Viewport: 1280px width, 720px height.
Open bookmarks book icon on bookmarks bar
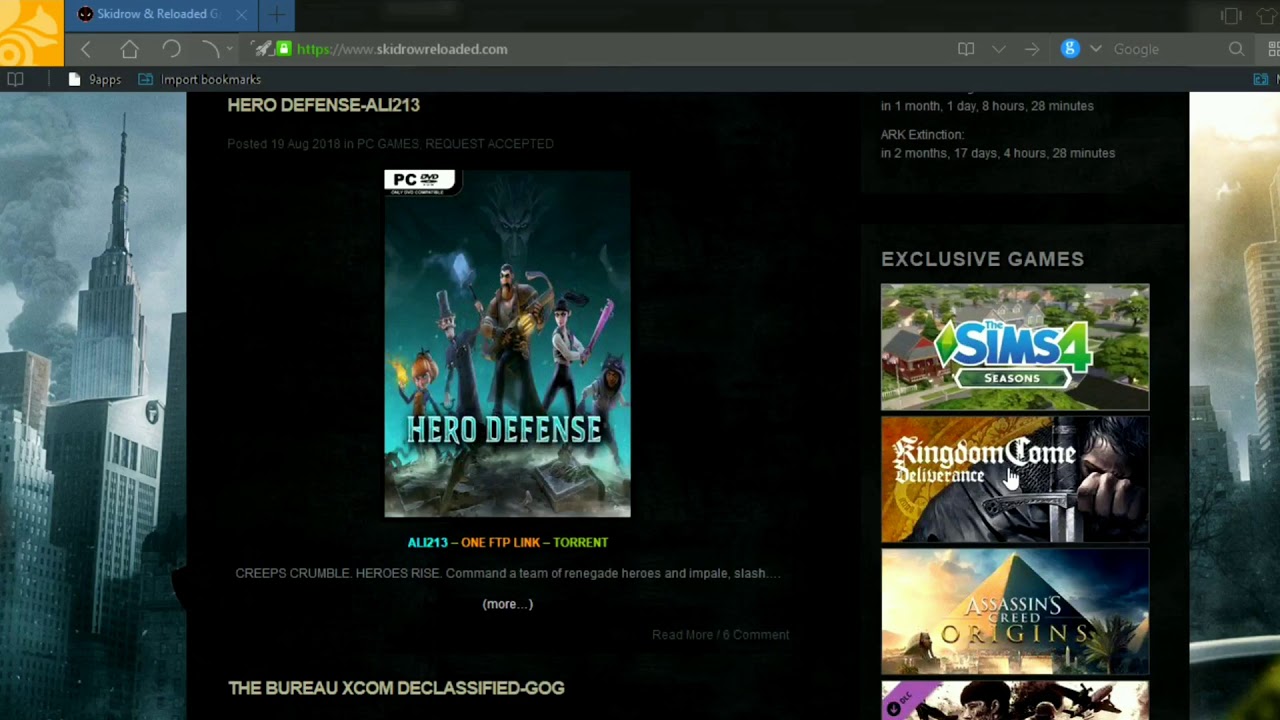click(15, 79)
